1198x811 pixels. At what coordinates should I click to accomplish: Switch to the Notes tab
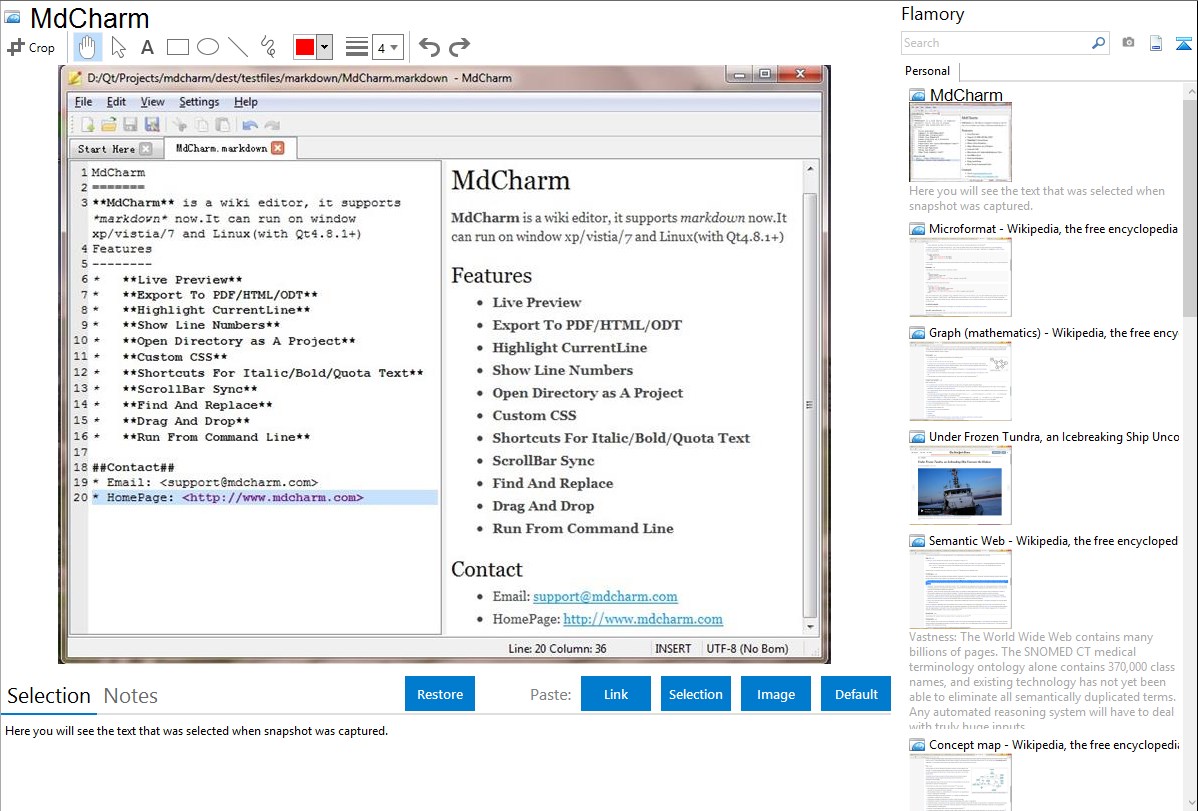coord(130,696)
